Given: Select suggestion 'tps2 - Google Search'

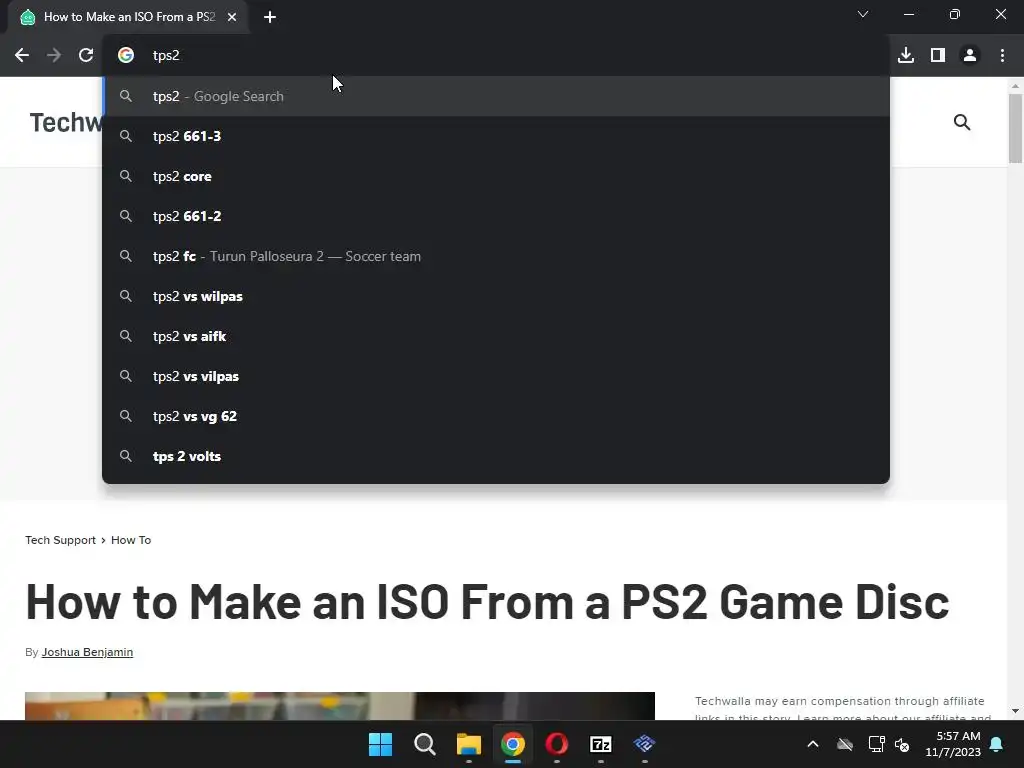Looking at the screenshot, I should pos(496,97).
